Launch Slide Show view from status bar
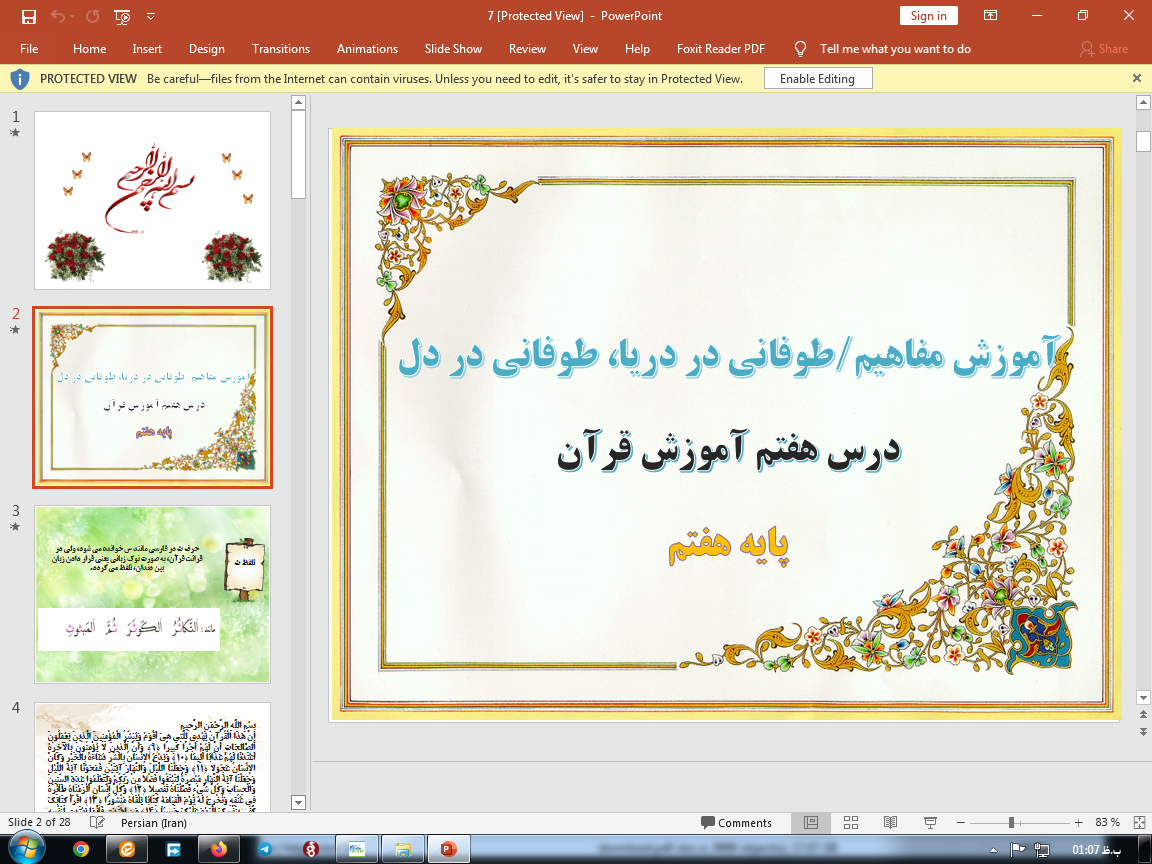The width and height of the screenshot is (1152, 864). tap(930, 822)
